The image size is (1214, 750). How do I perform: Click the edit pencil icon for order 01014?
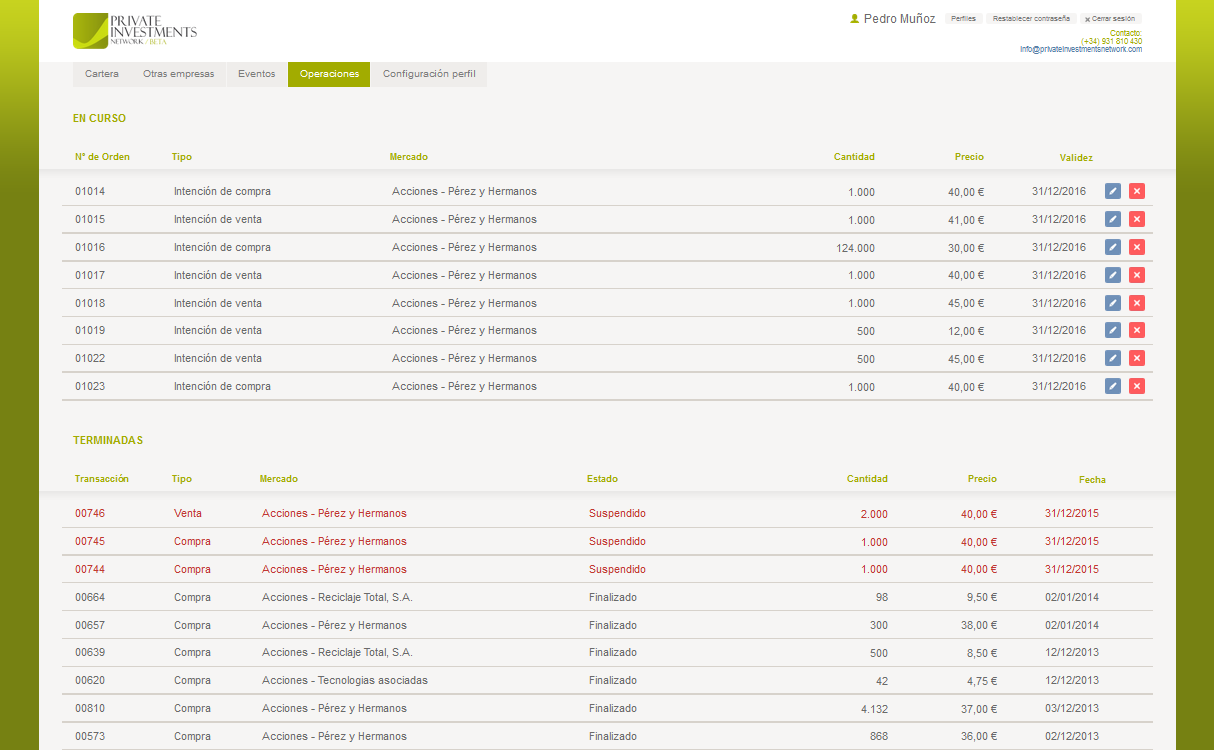tap(1113, 191)
